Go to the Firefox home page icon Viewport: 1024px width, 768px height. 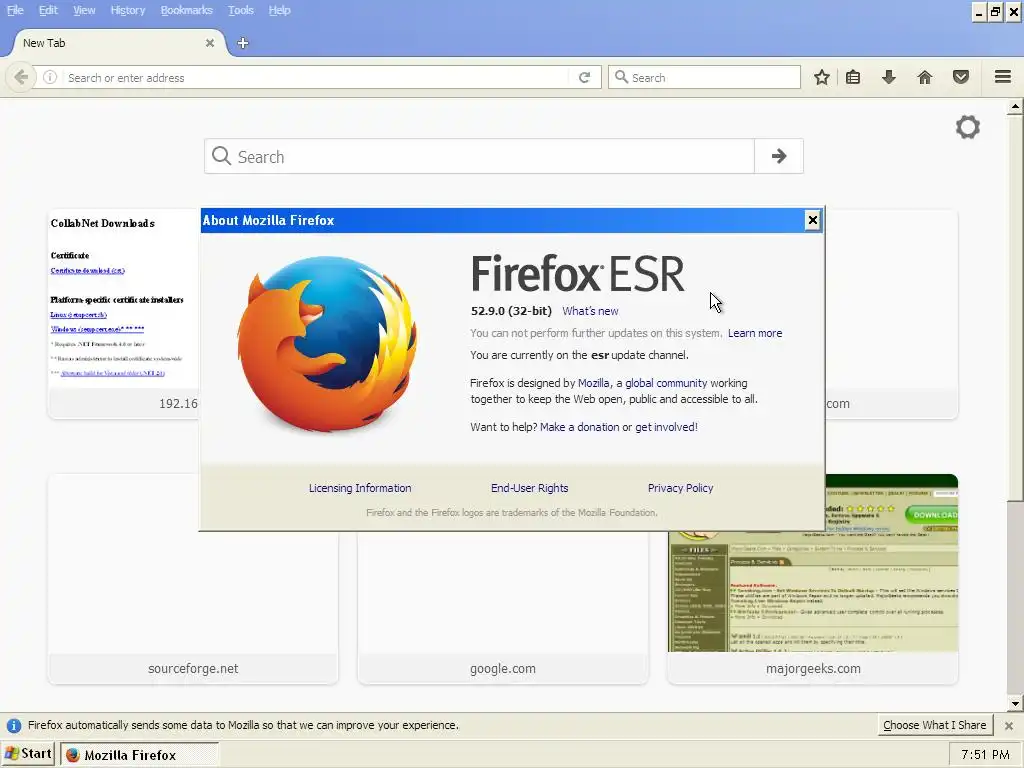(x=925, y=78)
